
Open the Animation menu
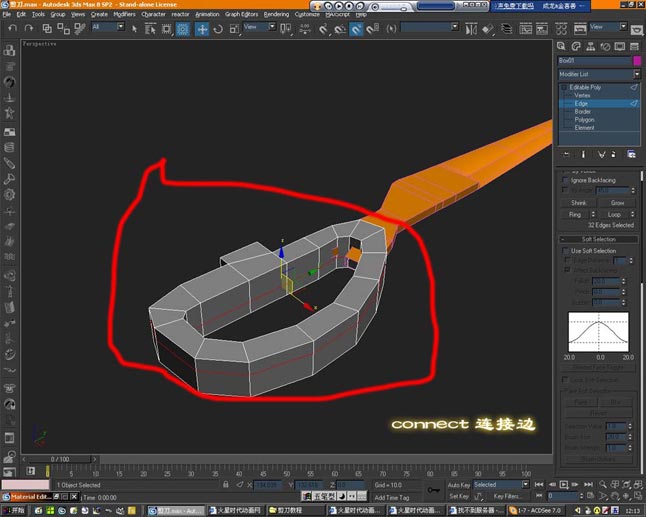click(207, 14)
